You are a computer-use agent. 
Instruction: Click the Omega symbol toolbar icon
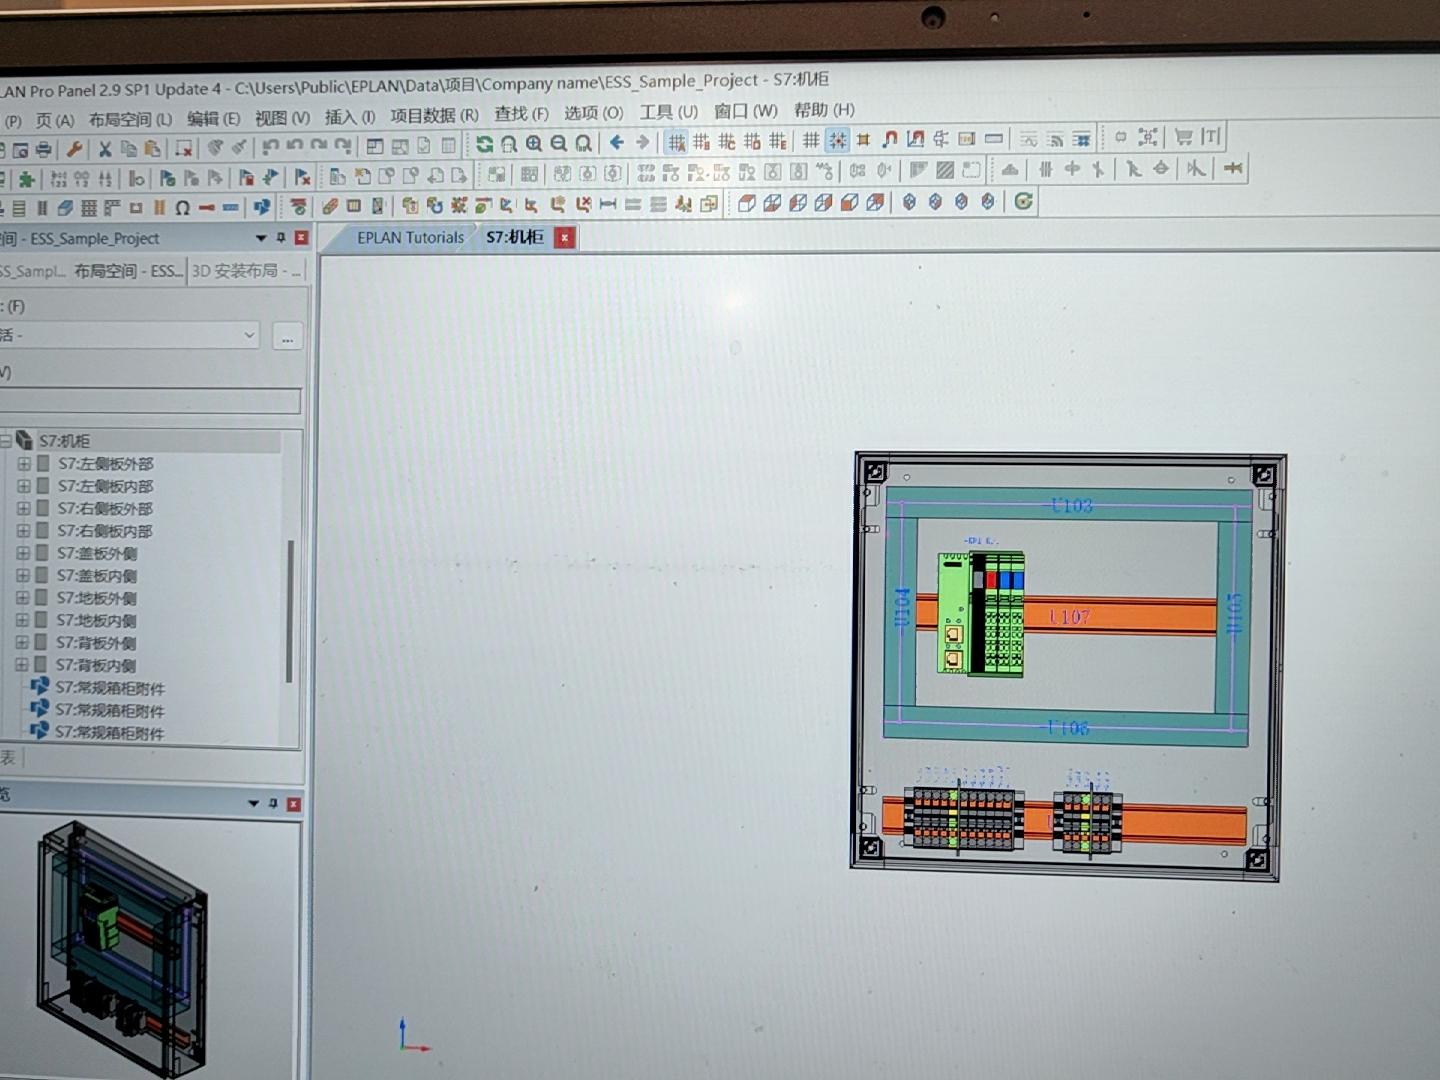click(x=182, y=208)
